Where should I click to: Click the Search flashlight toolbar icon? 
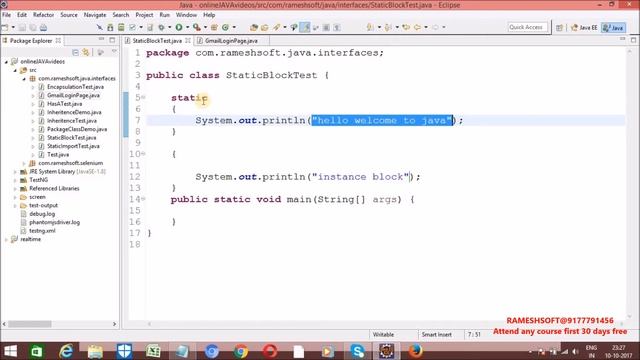277,27
